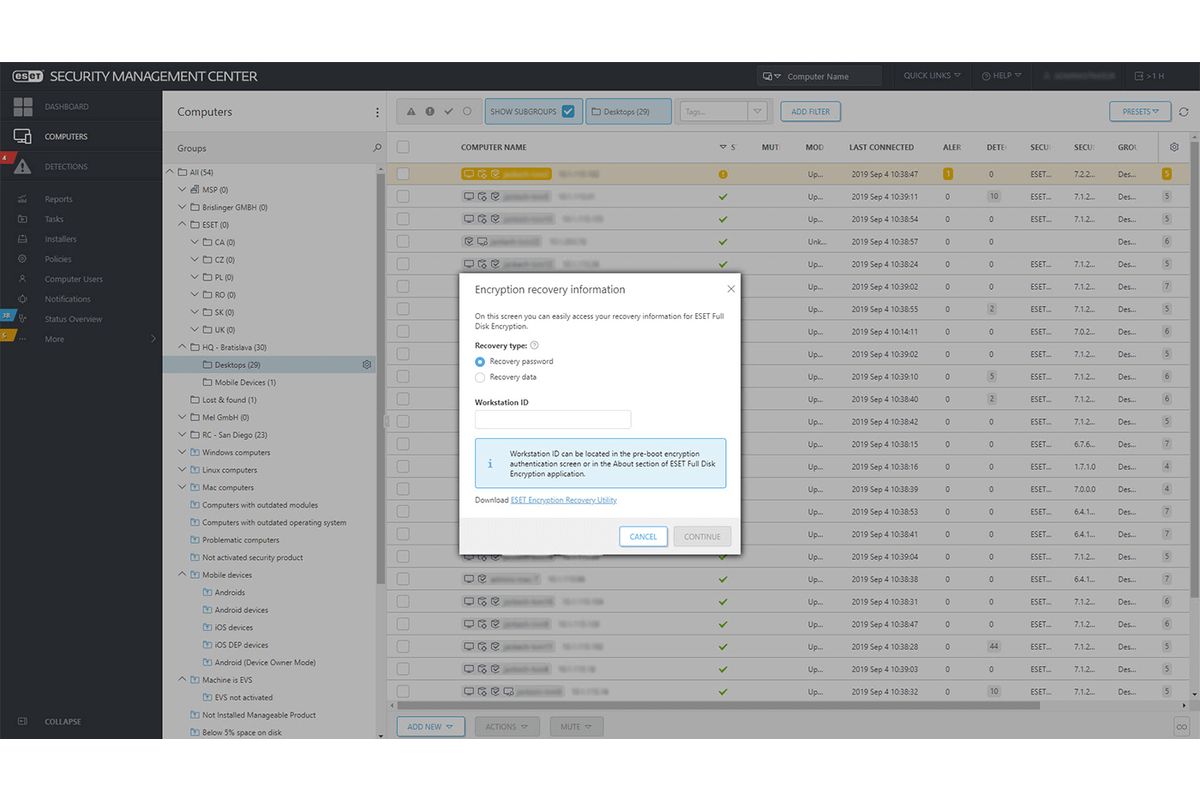Screen dimensions: 1200x800
Task: Open Policies from the sidebar
Action: pyautogui.click(x=58, y=259)
